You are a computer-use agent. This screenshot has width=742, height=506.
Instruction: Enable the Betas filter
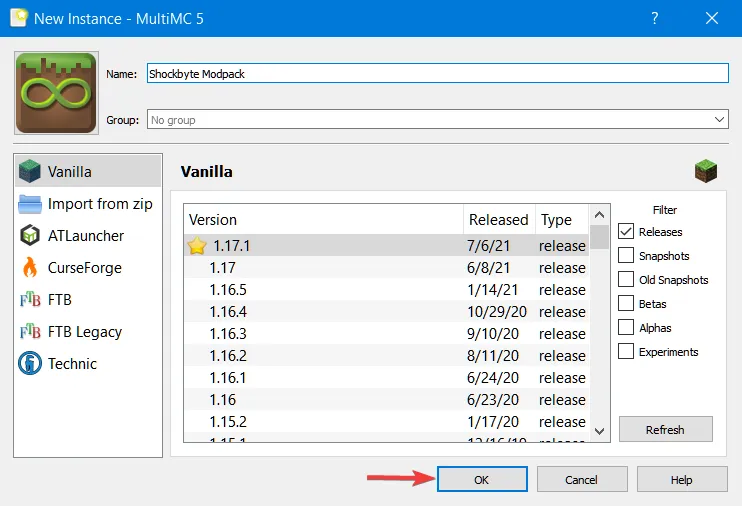click(626, 303)
